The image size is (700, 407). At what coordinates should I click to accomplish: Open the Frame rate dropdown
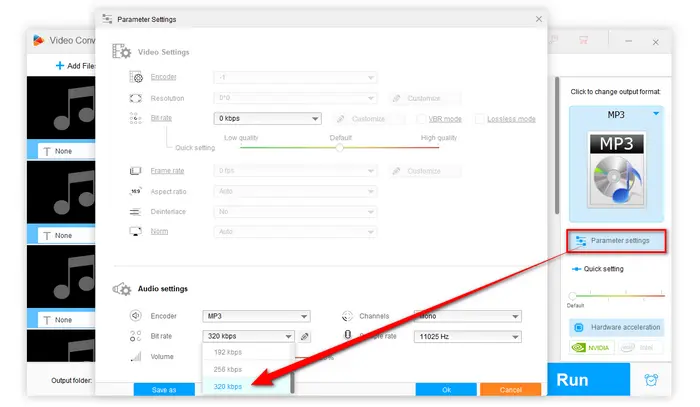(x=295, y=170)
